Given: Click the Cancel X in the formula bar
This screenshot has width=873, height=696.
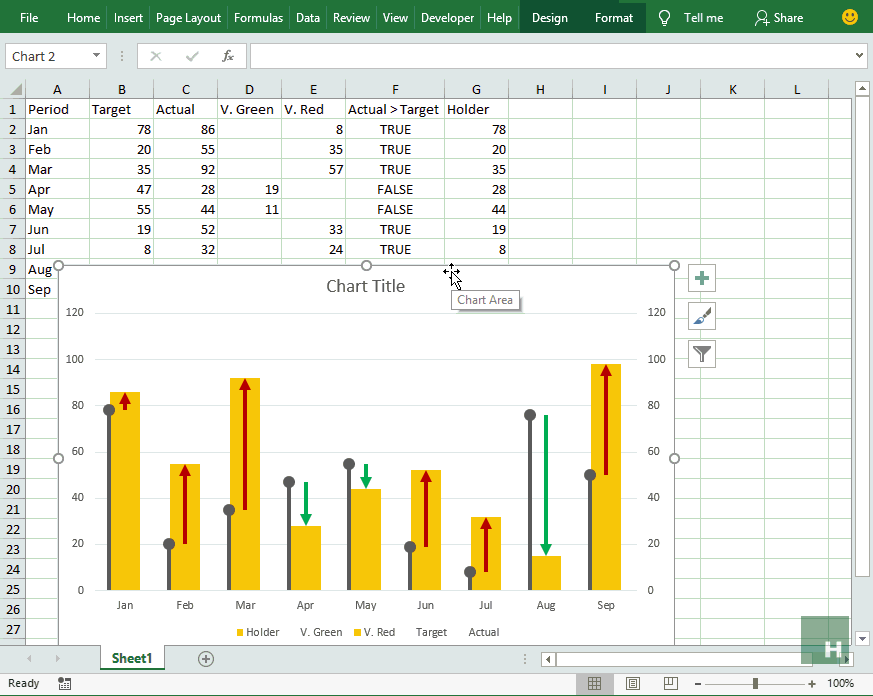Looking at the screenshot, I should (156, 56).
